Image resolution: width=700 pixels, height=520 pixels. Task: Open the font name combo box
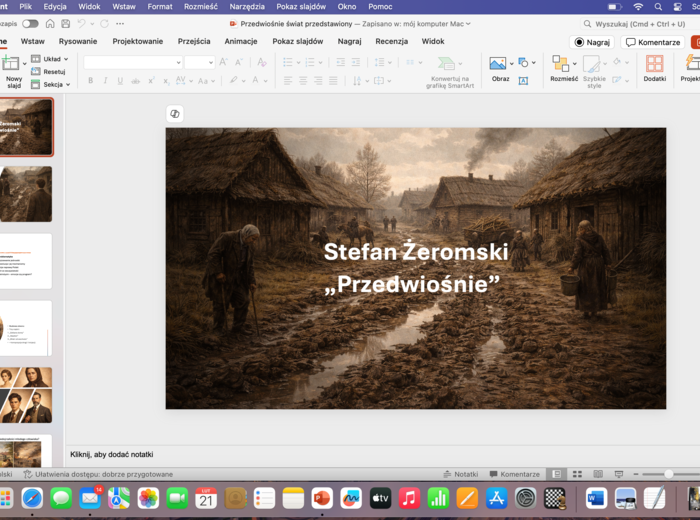(x=131, y=62)
